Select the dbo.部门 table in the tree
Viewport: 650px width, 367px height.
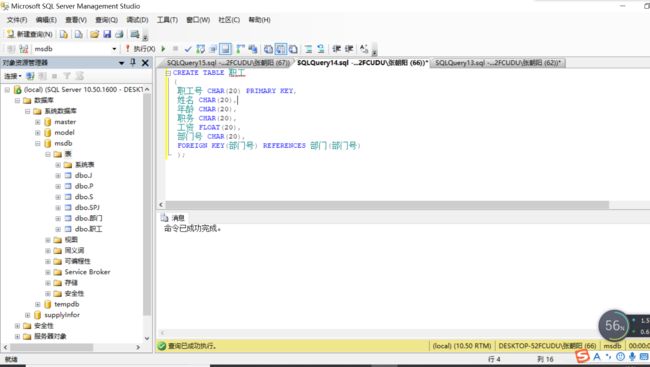(88, 218)
